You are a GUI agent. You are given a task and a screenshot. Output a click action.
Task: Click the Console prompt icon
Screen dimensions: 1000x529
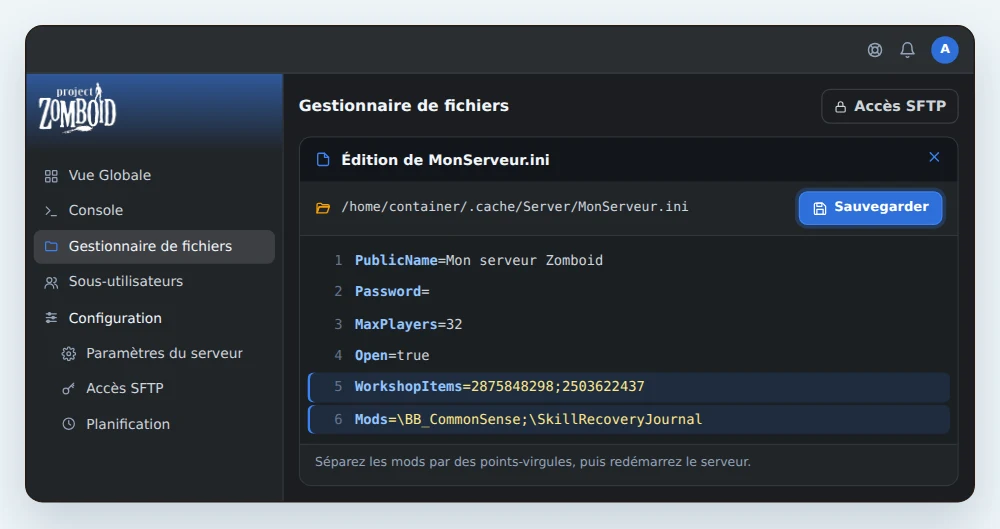[51, 211]
